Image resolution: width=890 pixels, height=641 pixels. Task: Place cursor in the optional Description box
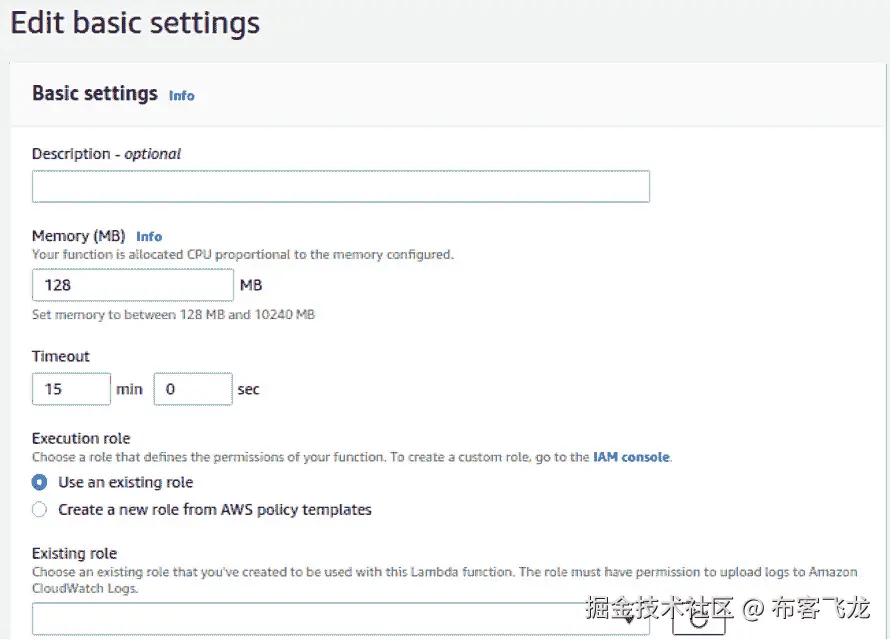[x=340, y=186]
